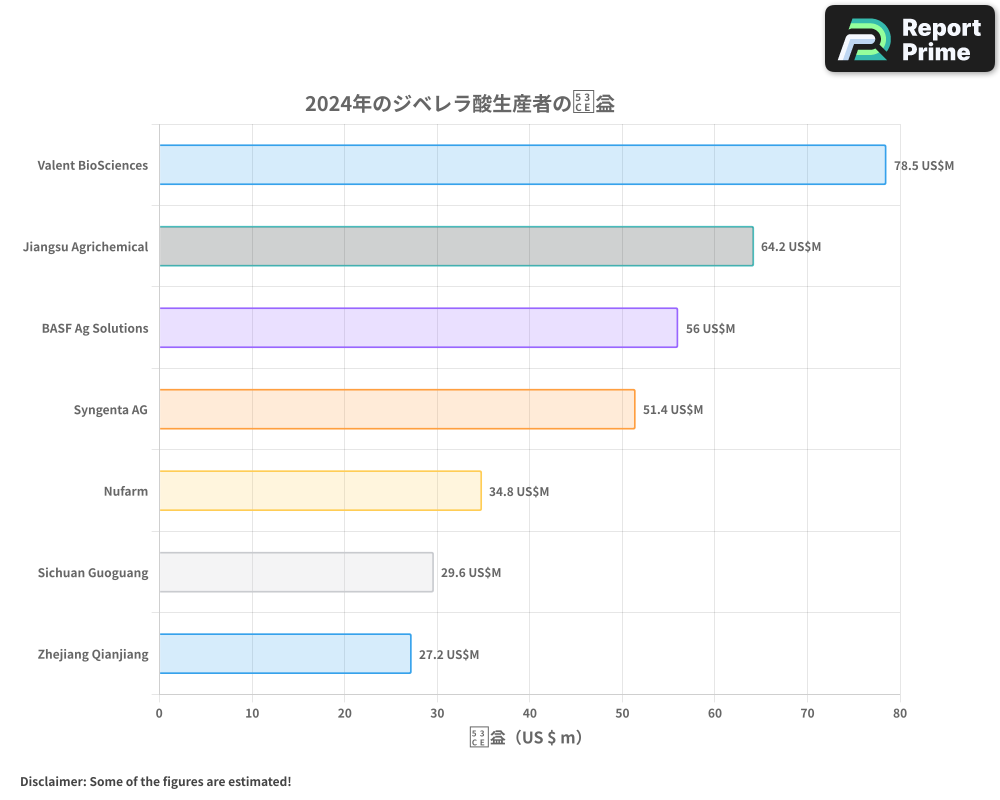1000x800 pixels.
Task: Click the 51.4 US$M data label
Action: click(x=673, y=409)
